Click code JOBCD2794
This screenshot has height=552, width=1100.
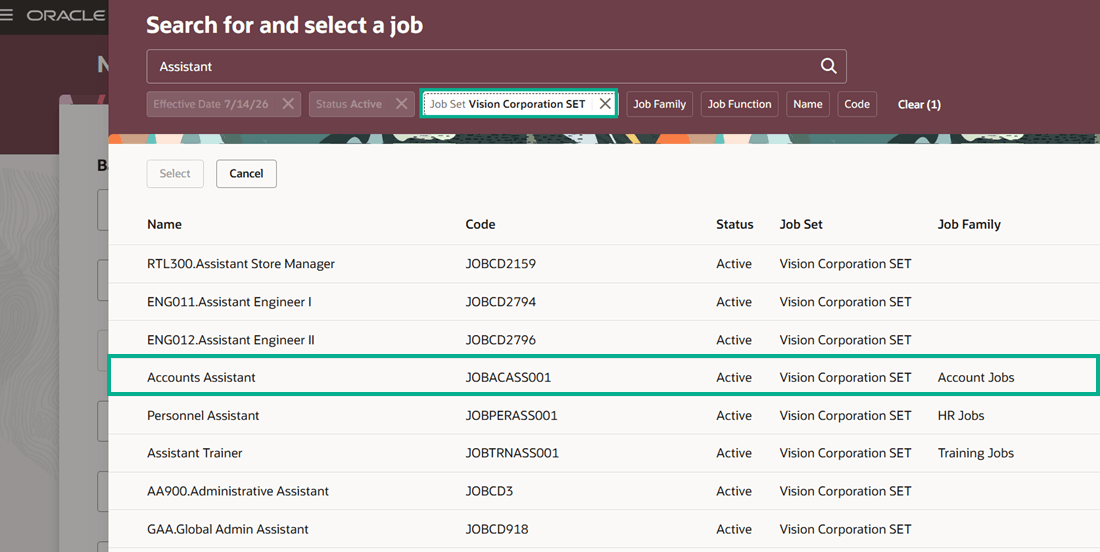(x=500, y=302)
